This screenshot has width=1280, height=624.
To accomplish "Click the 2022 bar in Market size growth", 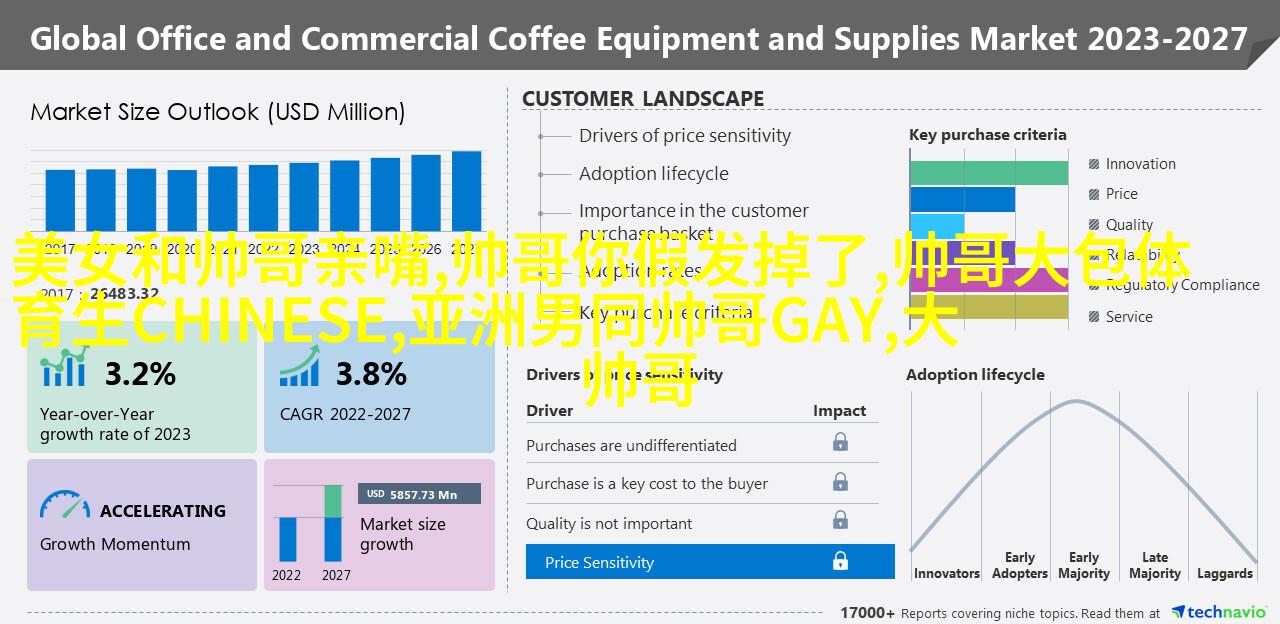I will pos(288,539).
